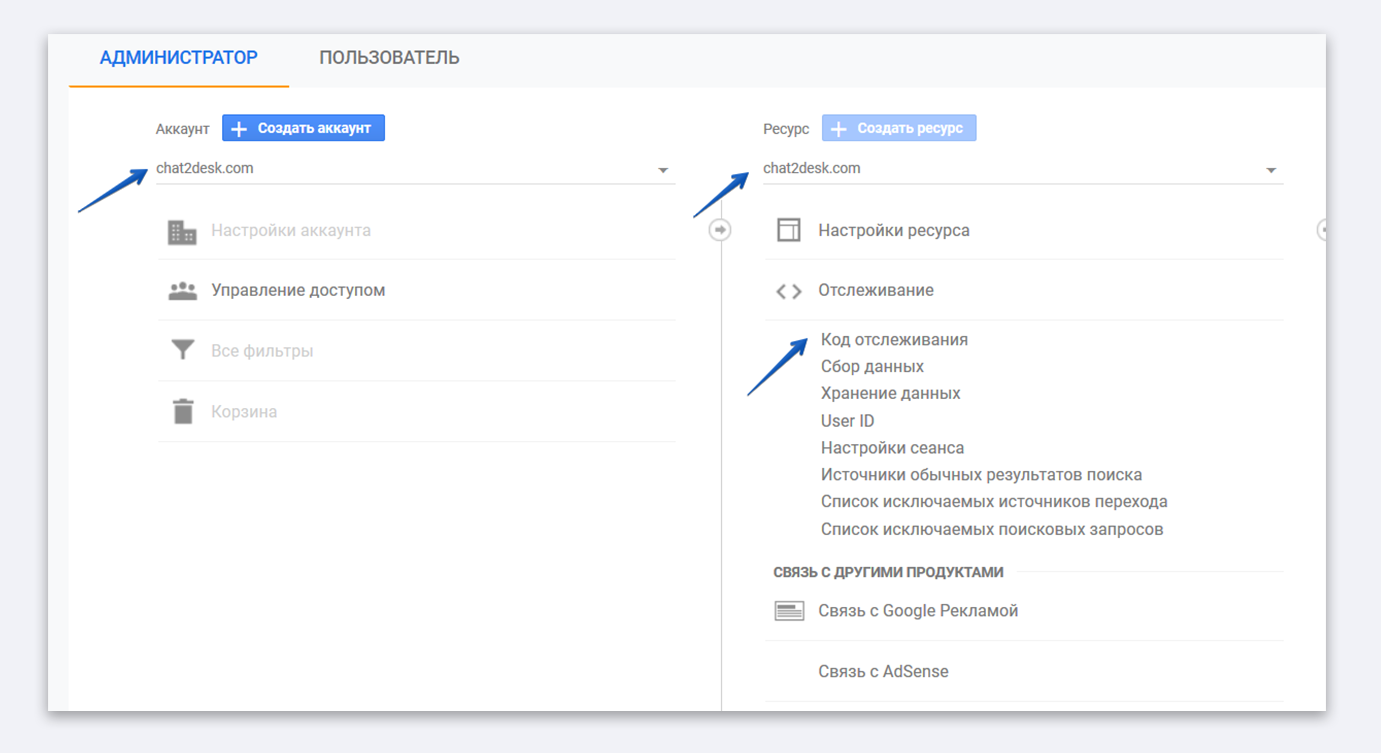Open Сбор данных settings
This screenshot has width=1381, height=753.
pos(872,367)
